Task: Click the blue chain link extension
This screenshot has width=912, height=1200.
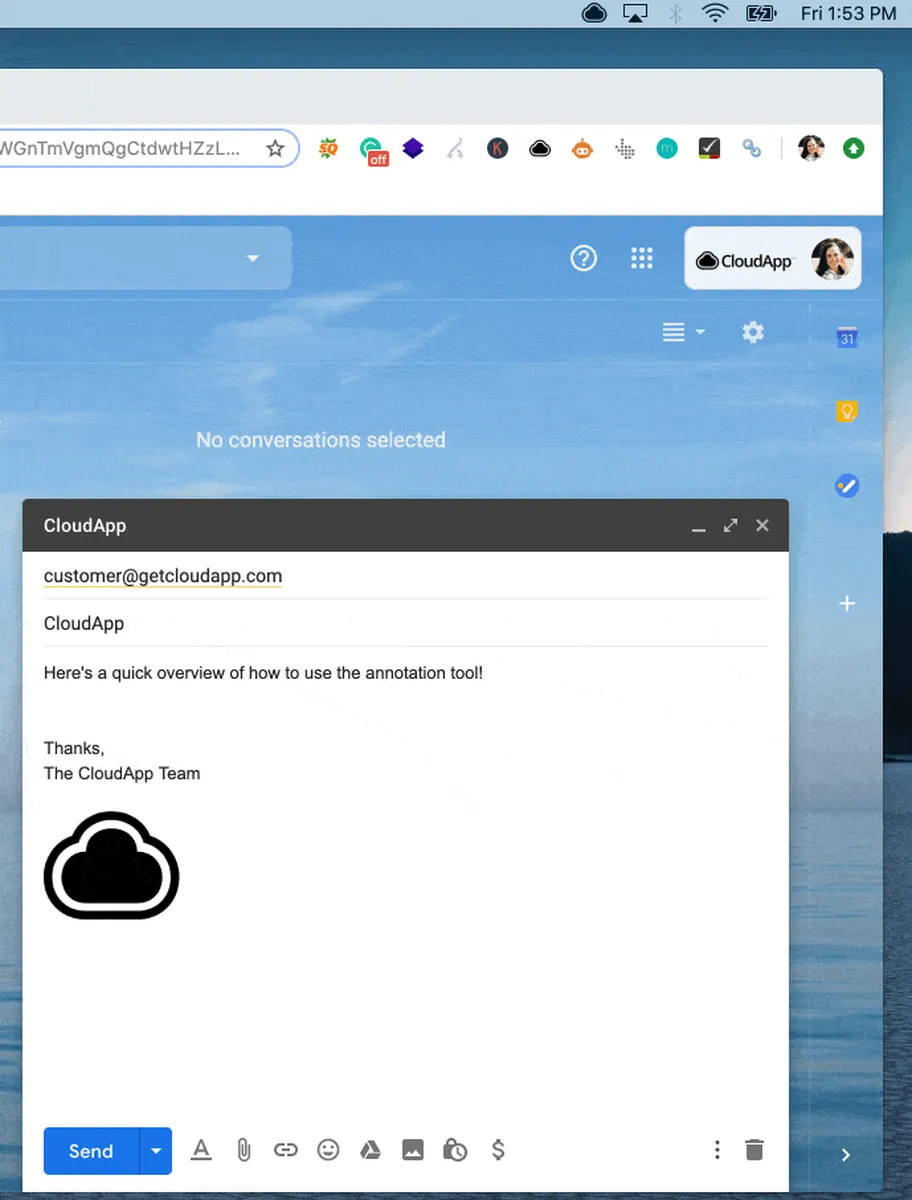Action: tap(751, 149)
